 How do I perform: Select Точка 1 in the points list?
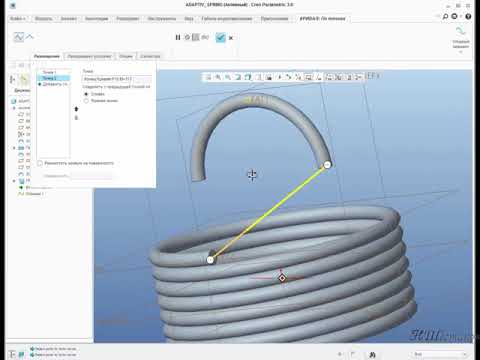coord(49,72)
